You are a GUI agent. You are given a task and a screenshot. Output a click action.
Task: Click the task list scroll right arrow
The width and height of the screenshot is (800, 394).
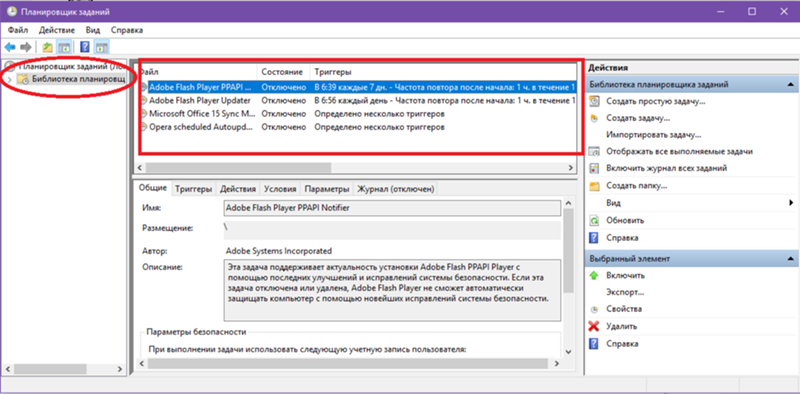point(571,167)
